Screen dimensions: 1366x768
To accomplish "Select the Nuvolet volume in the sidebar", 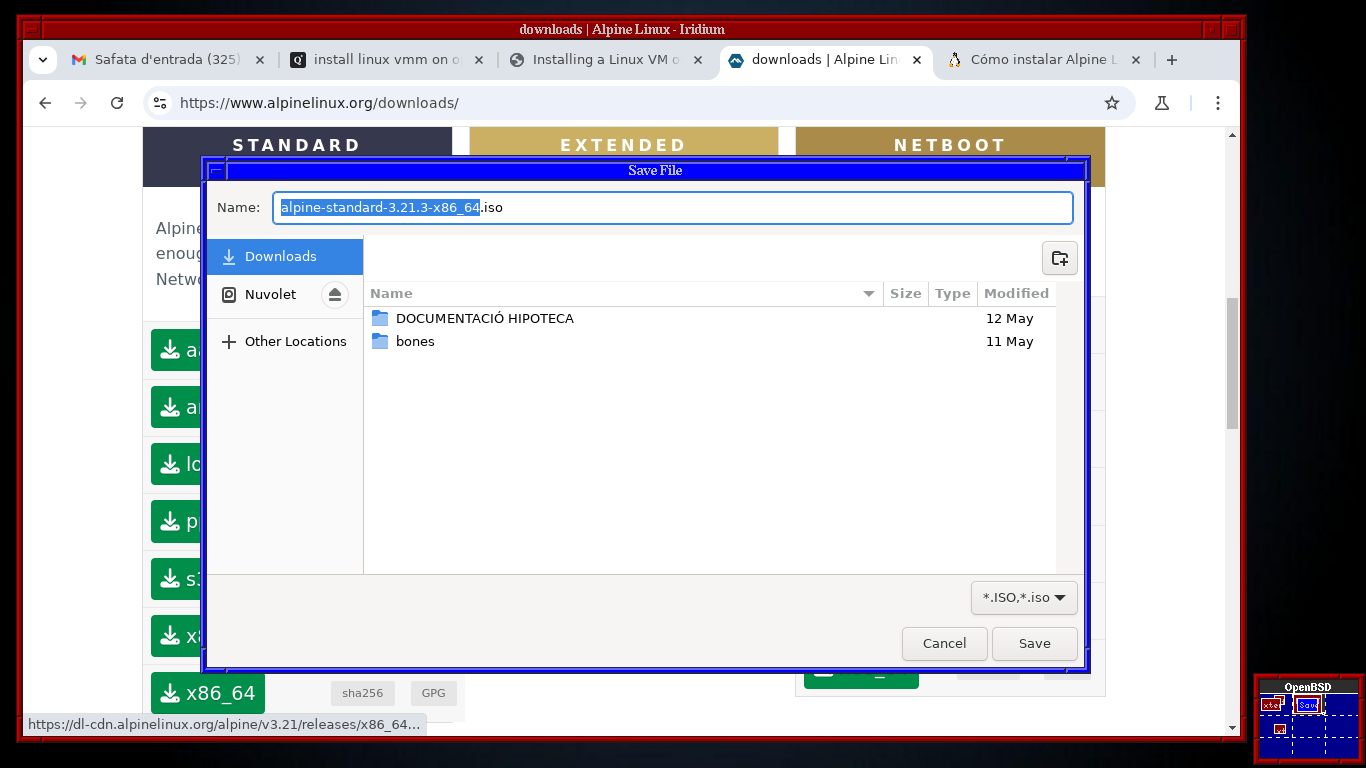I will tap(270, 294).
